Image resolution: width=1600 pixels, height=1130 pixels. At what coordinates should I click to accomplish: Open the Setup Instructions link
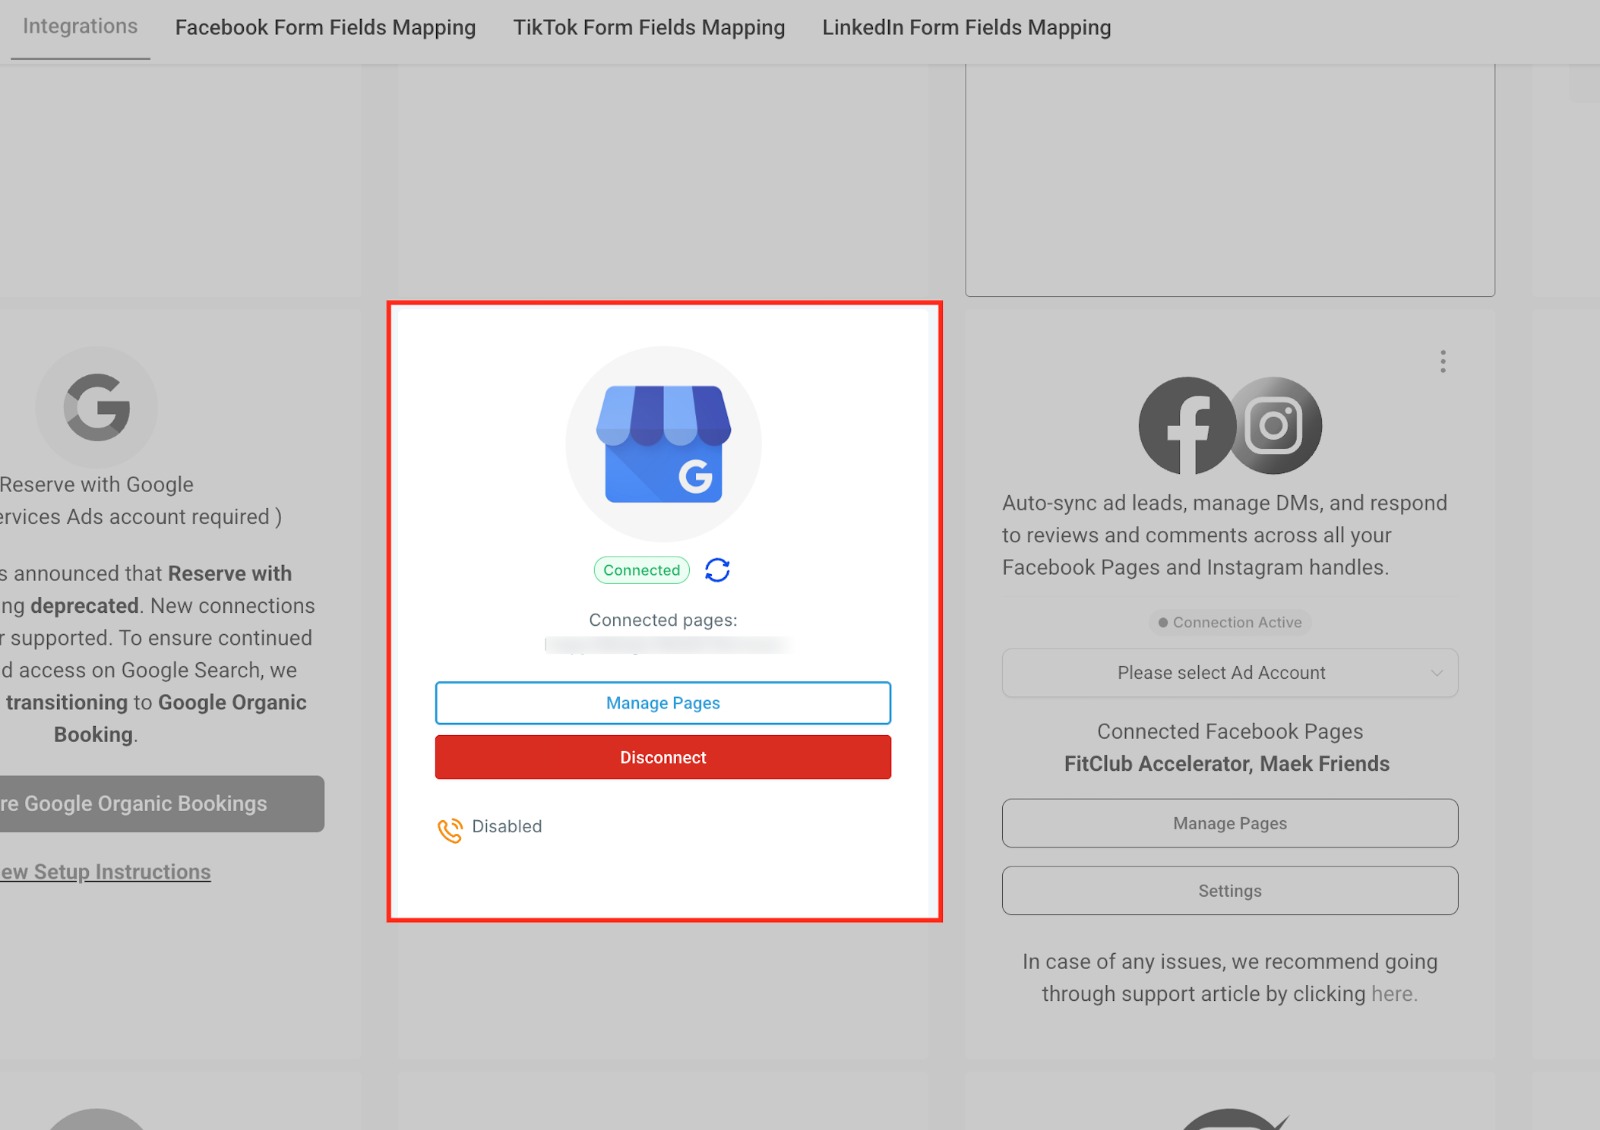click(105, 872)
